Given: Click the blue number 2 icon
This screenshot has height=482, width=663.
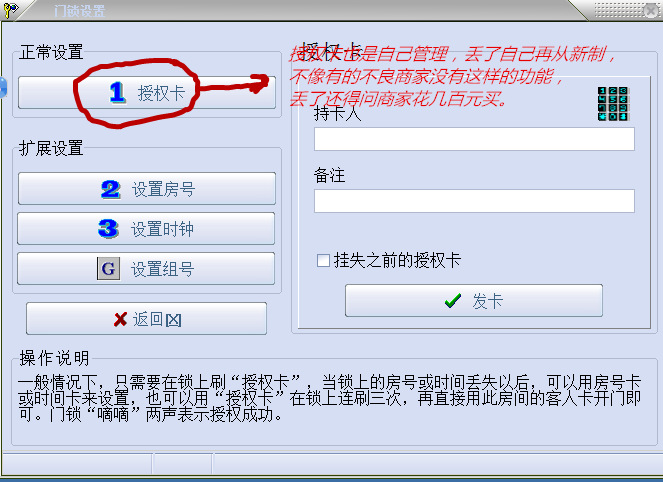Looking at the screenshot, I should 111,189.
